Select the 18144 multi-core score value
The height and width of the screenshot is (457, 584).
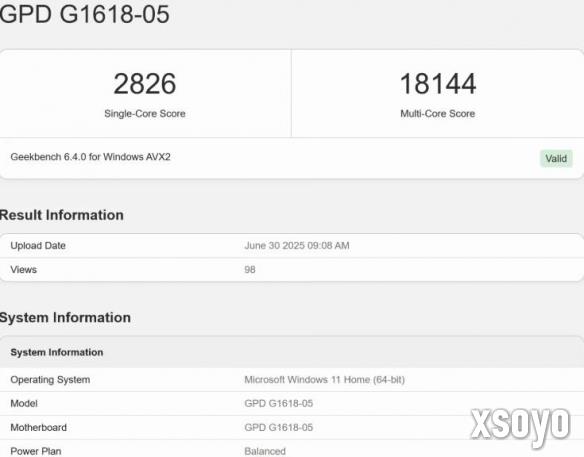pyautogui.click(x=438, y=83)
